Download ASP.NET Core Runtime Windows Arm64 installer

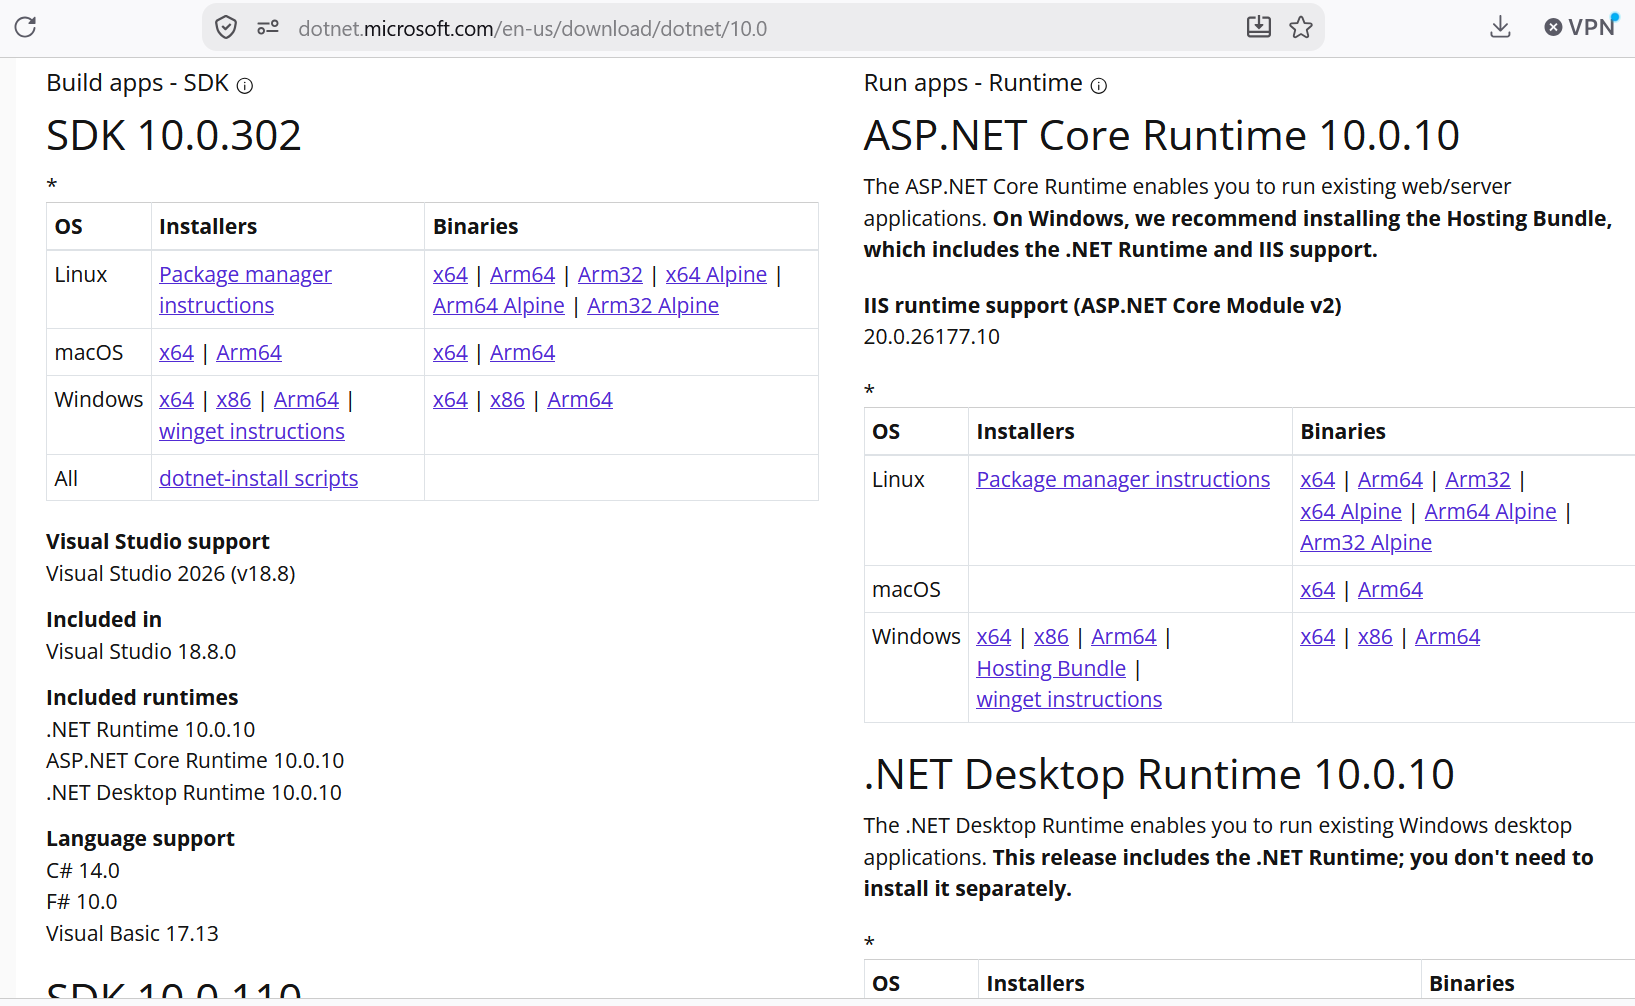click(x=1124, y=637)
